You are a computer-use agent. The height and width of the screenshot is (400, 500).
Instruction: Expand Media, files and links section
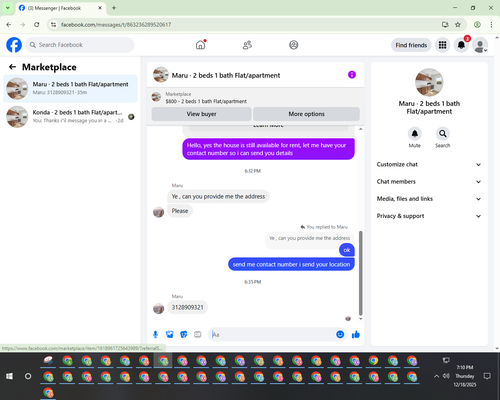click(429, 199)
